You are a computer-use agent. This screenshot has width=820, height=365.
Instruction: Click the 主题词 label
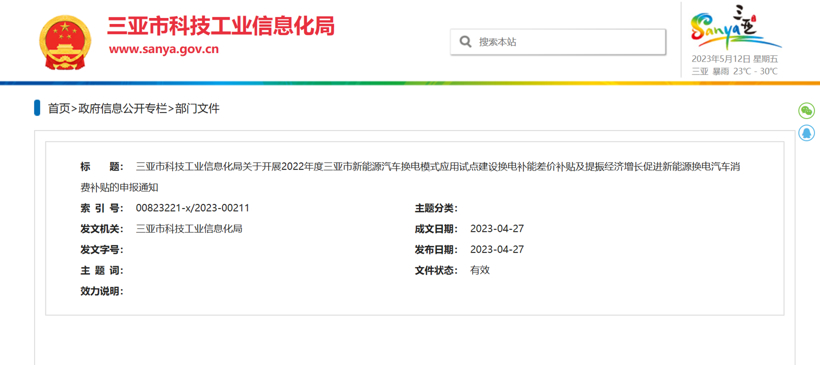coord(102,270)
